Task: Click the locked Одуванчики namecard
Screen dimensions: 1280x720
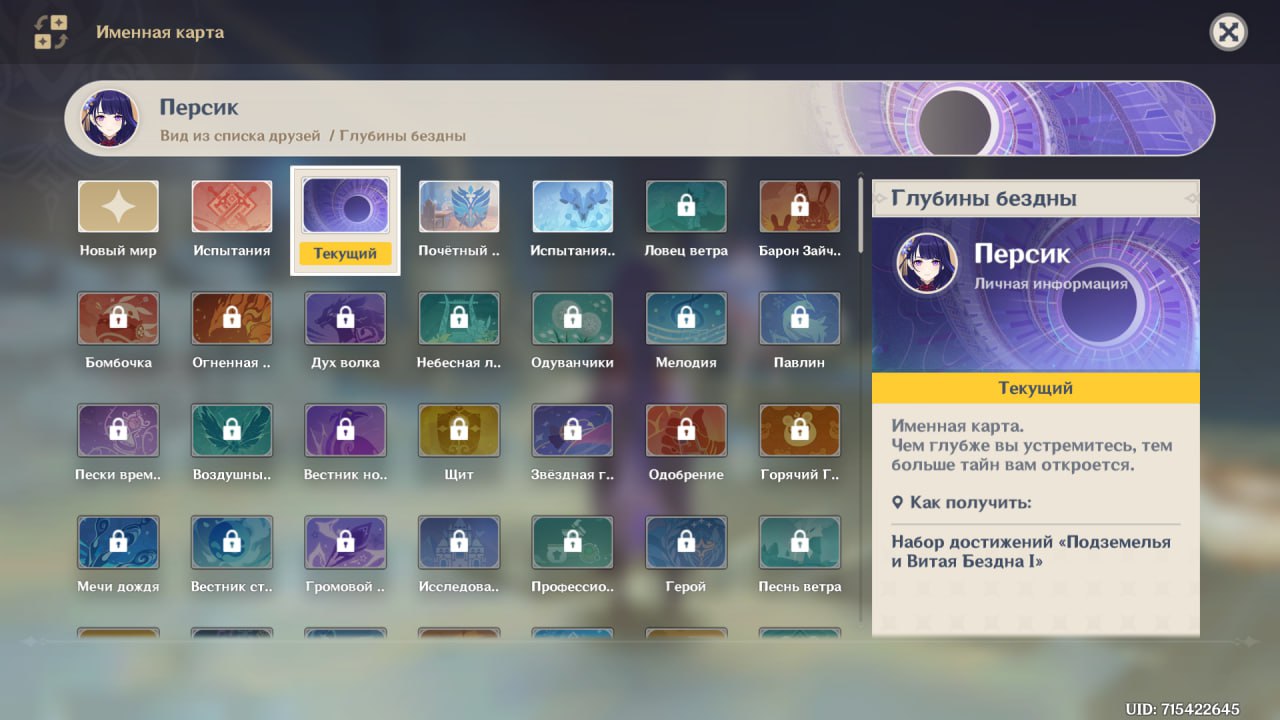Action: click(572, 332)
